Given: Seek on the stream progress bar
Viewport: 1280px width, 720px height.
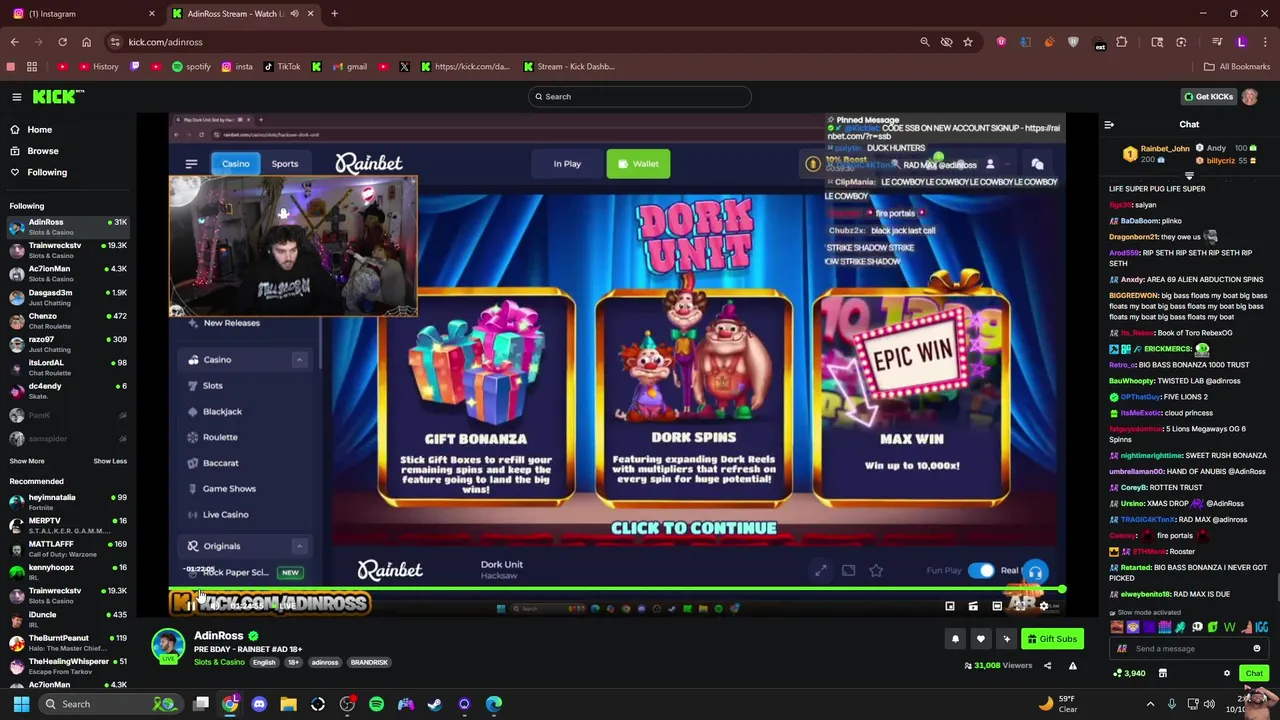Looking at the screenshot, I should coord(615,590).
